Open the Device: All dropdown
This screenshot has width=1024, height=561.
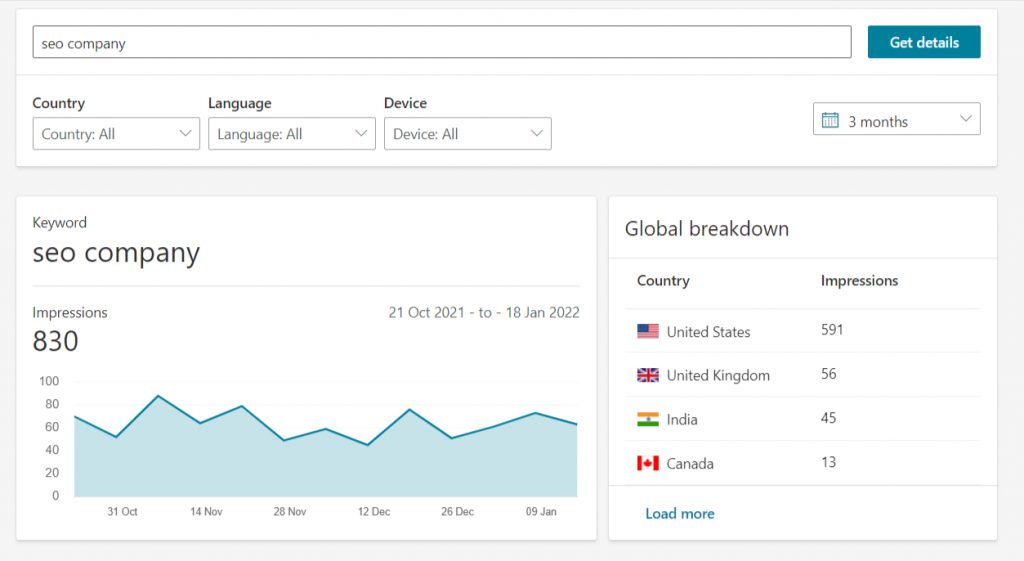(x=468, y=134)
